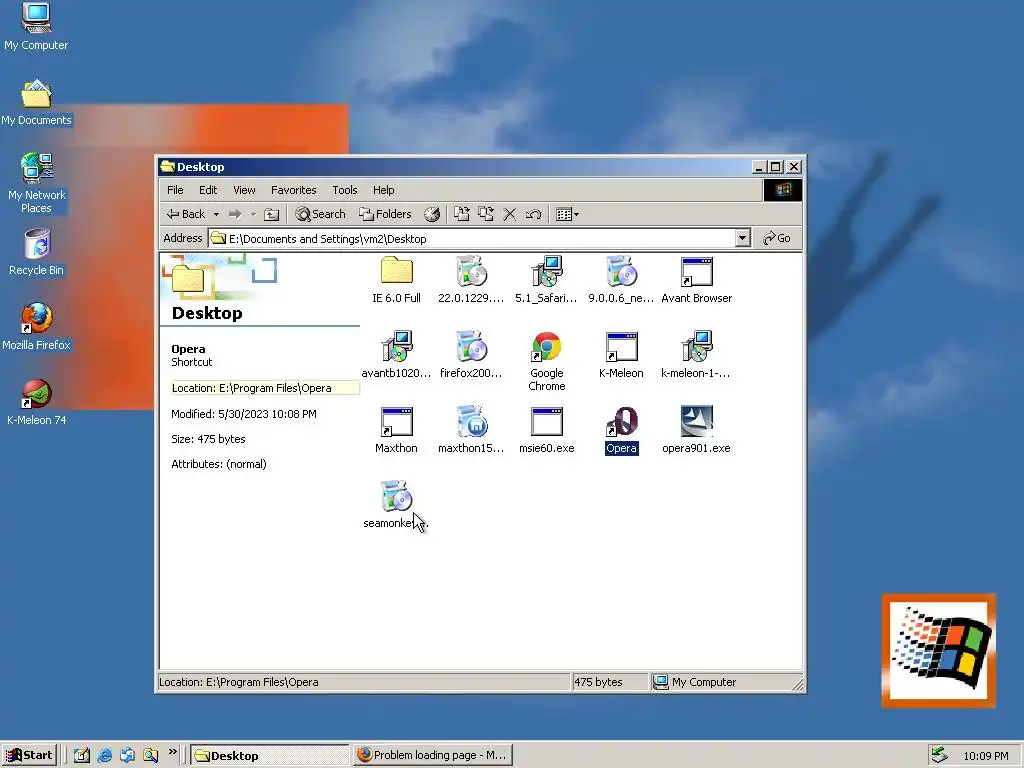Open the Help menu
This screenshot has width=1024, height=768.
[x=383, y=190]
